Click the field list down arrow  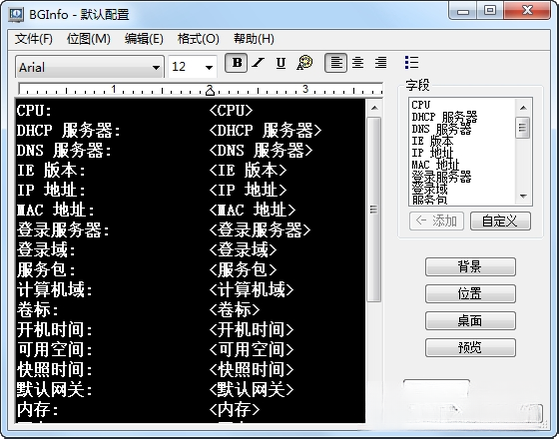523,196
